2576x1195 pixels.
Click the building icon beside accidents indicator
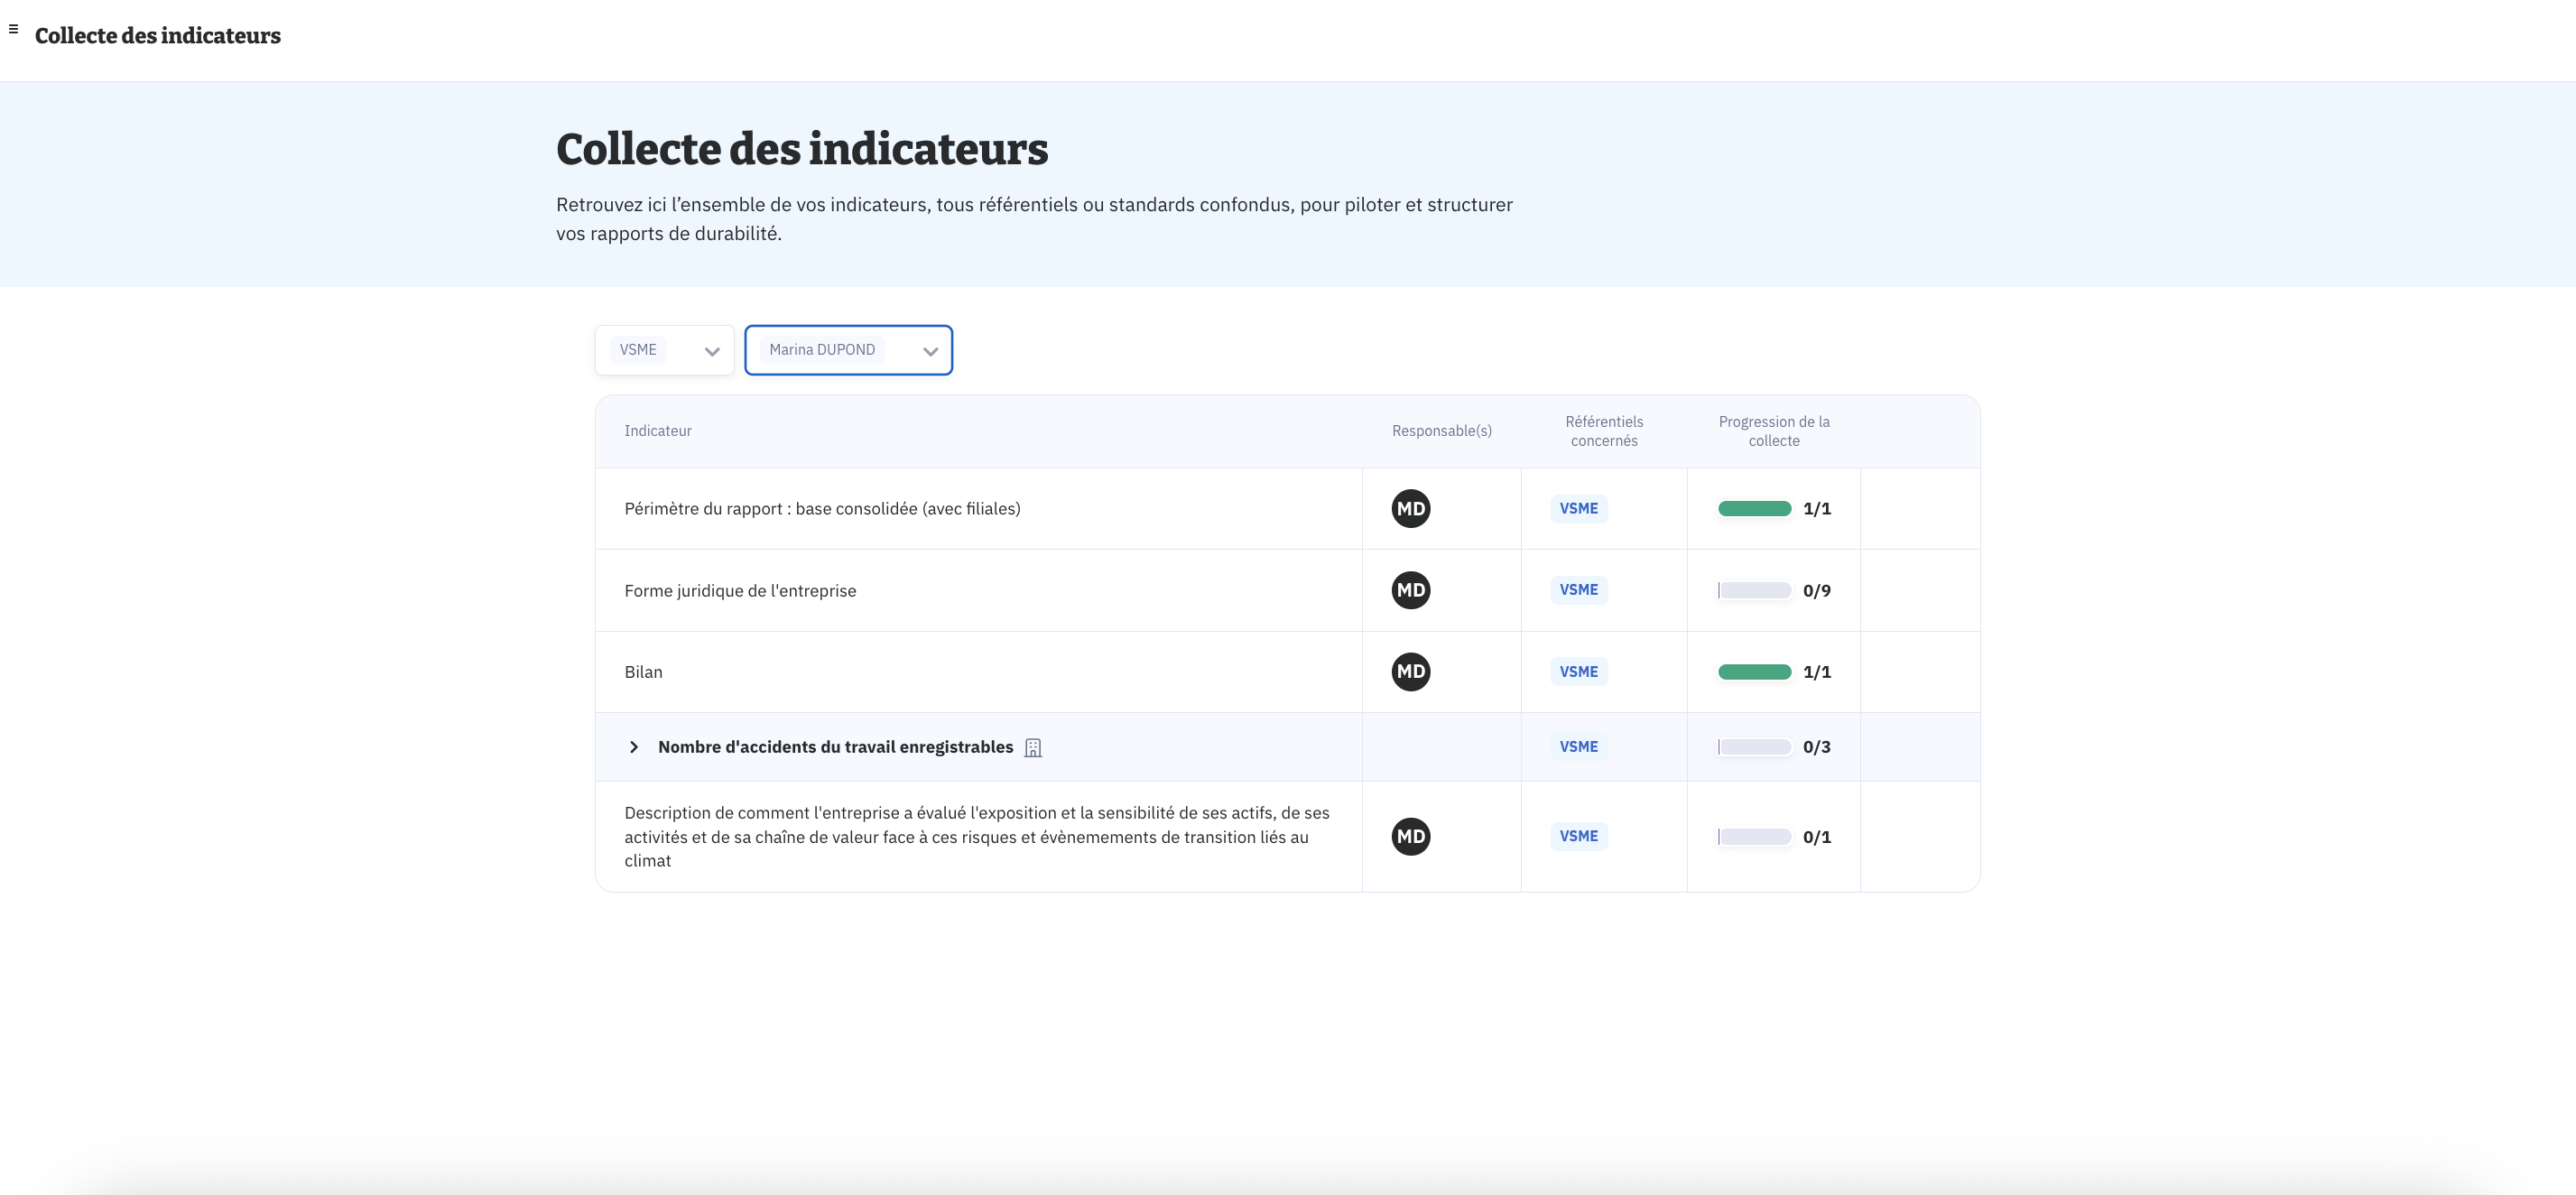tap(1033, 748)
